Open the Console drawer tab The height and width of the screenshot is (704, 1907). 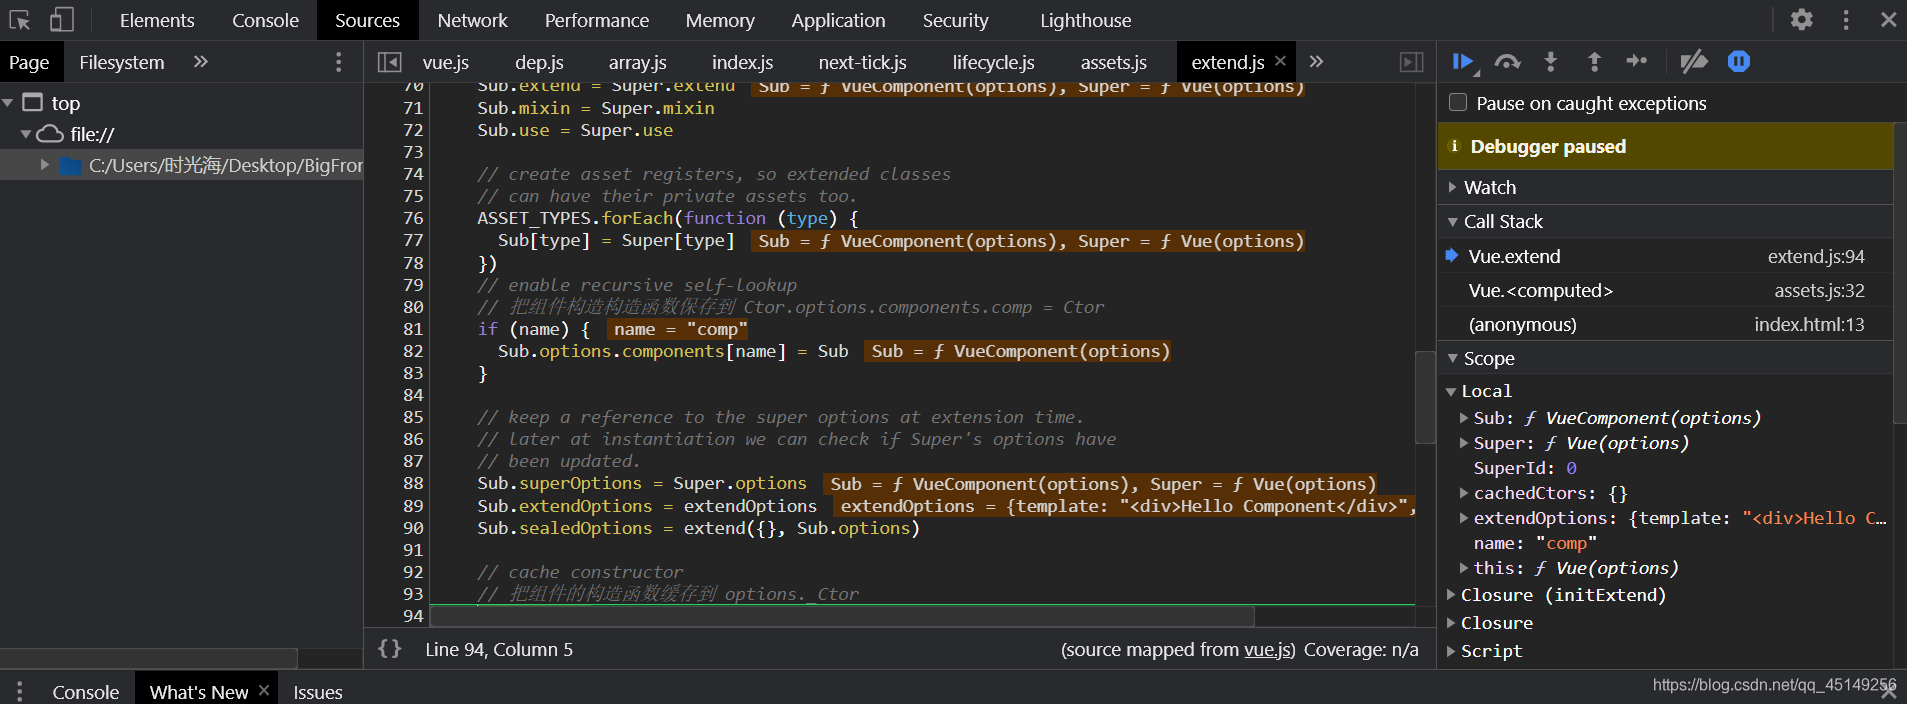(86, 692)
